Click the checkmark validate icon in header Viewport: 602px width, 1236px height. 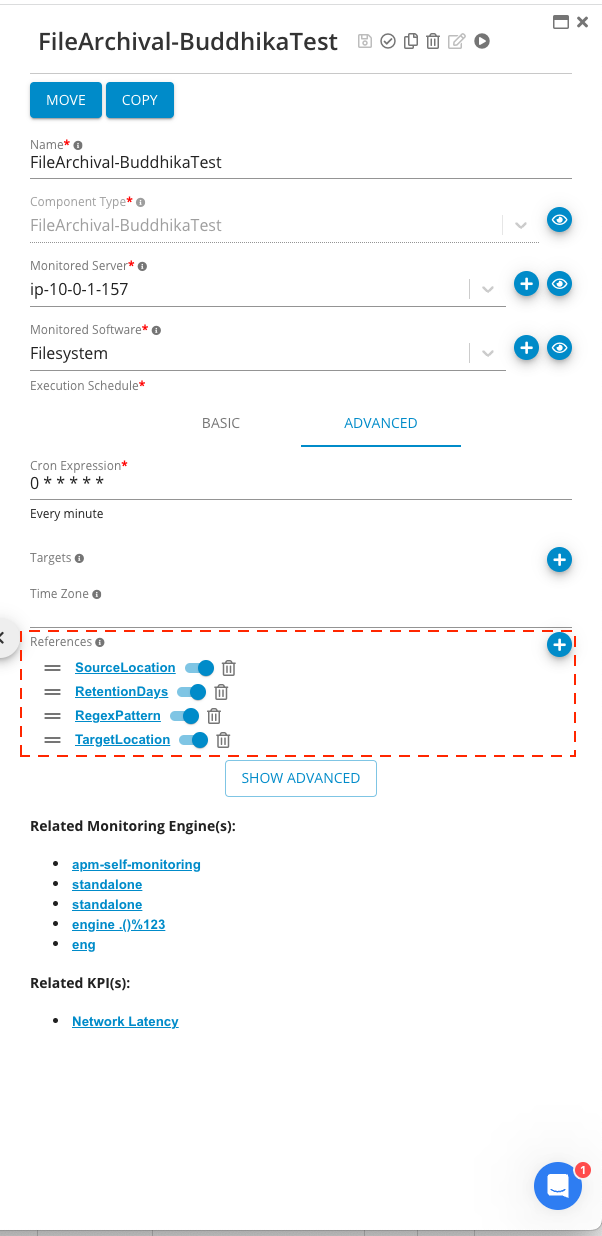388,41
